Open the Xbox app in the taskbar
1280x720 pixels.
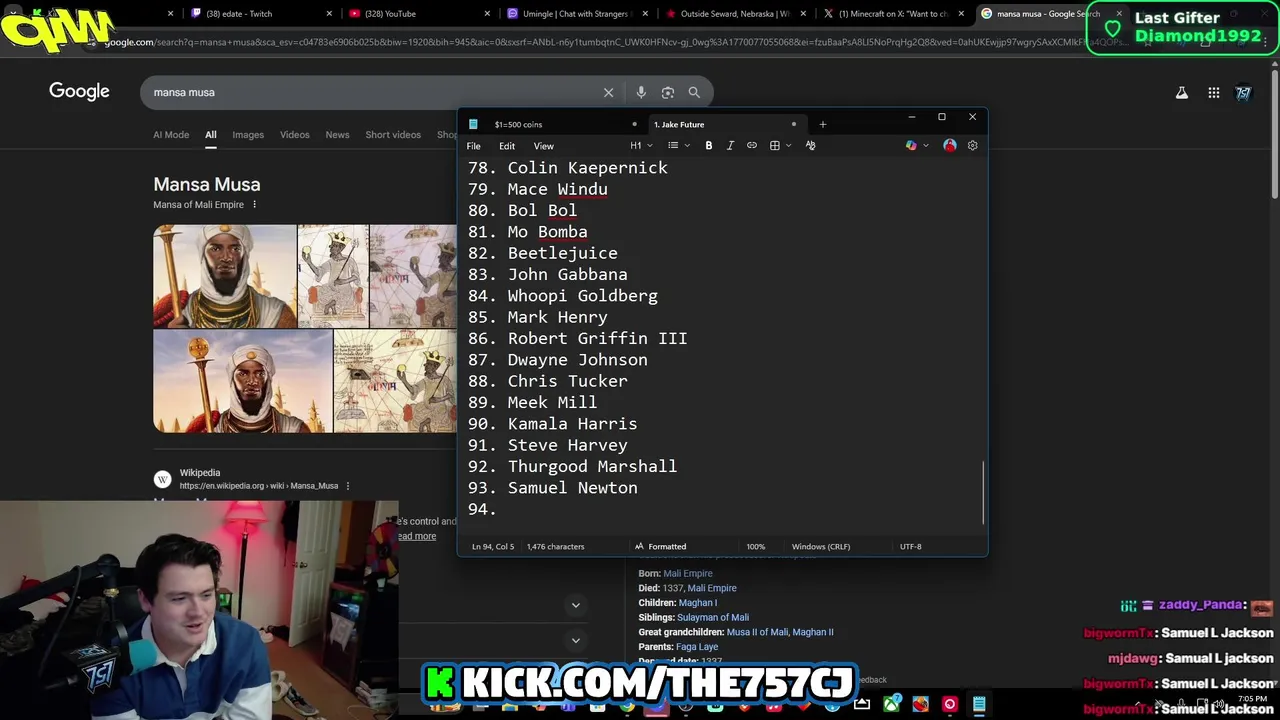point(891,704)
